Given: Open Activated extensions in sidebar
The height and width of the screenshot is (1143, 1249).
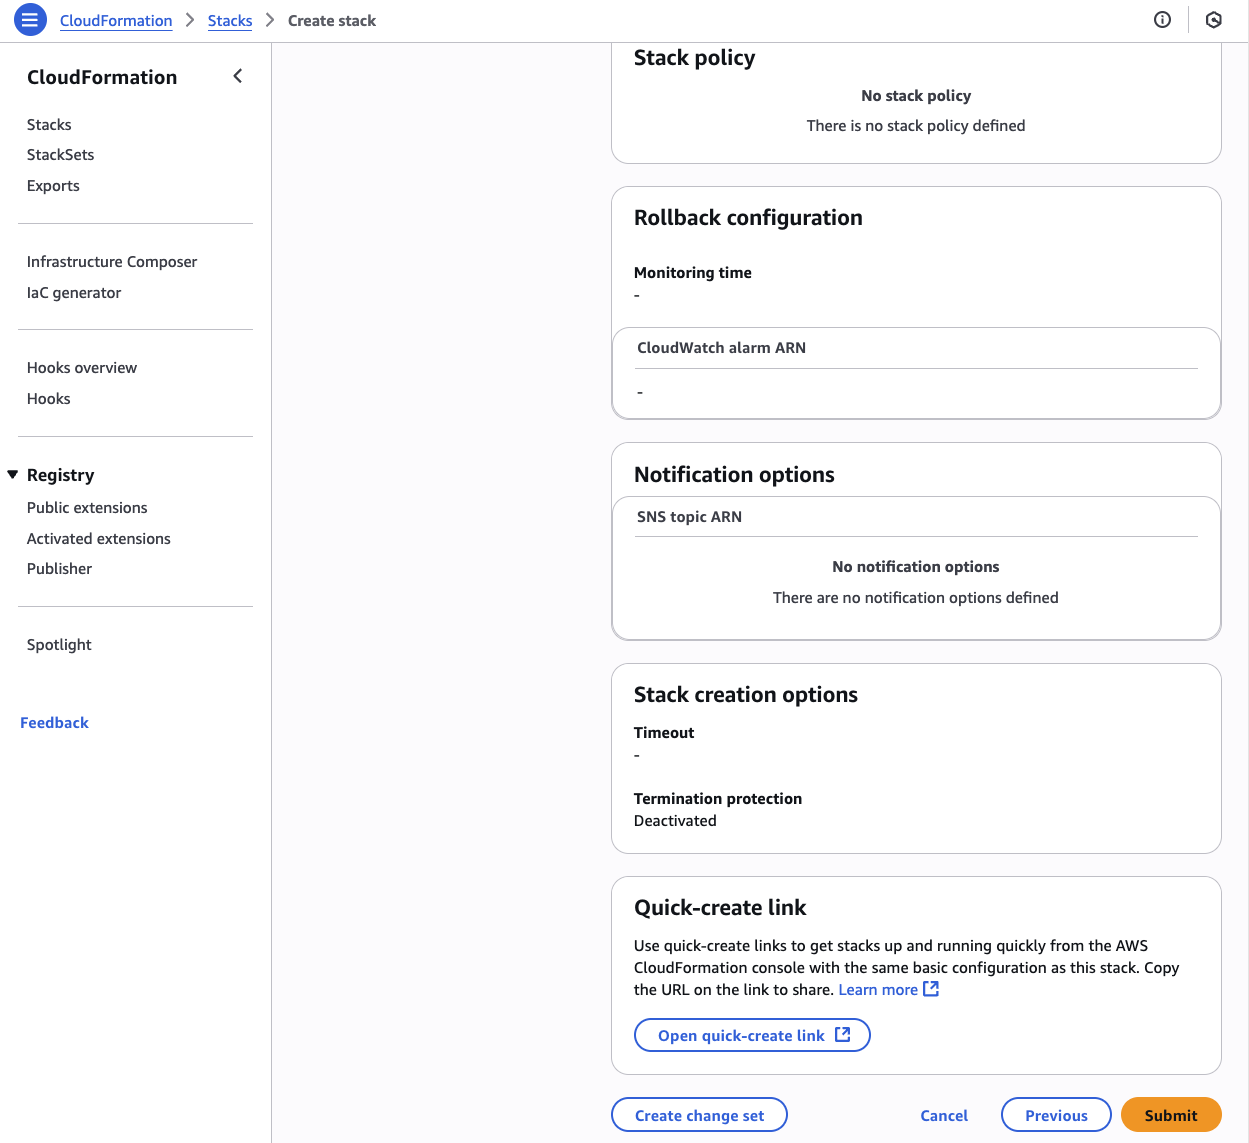Looking at the screenshot, I should (x=99, y=539).
